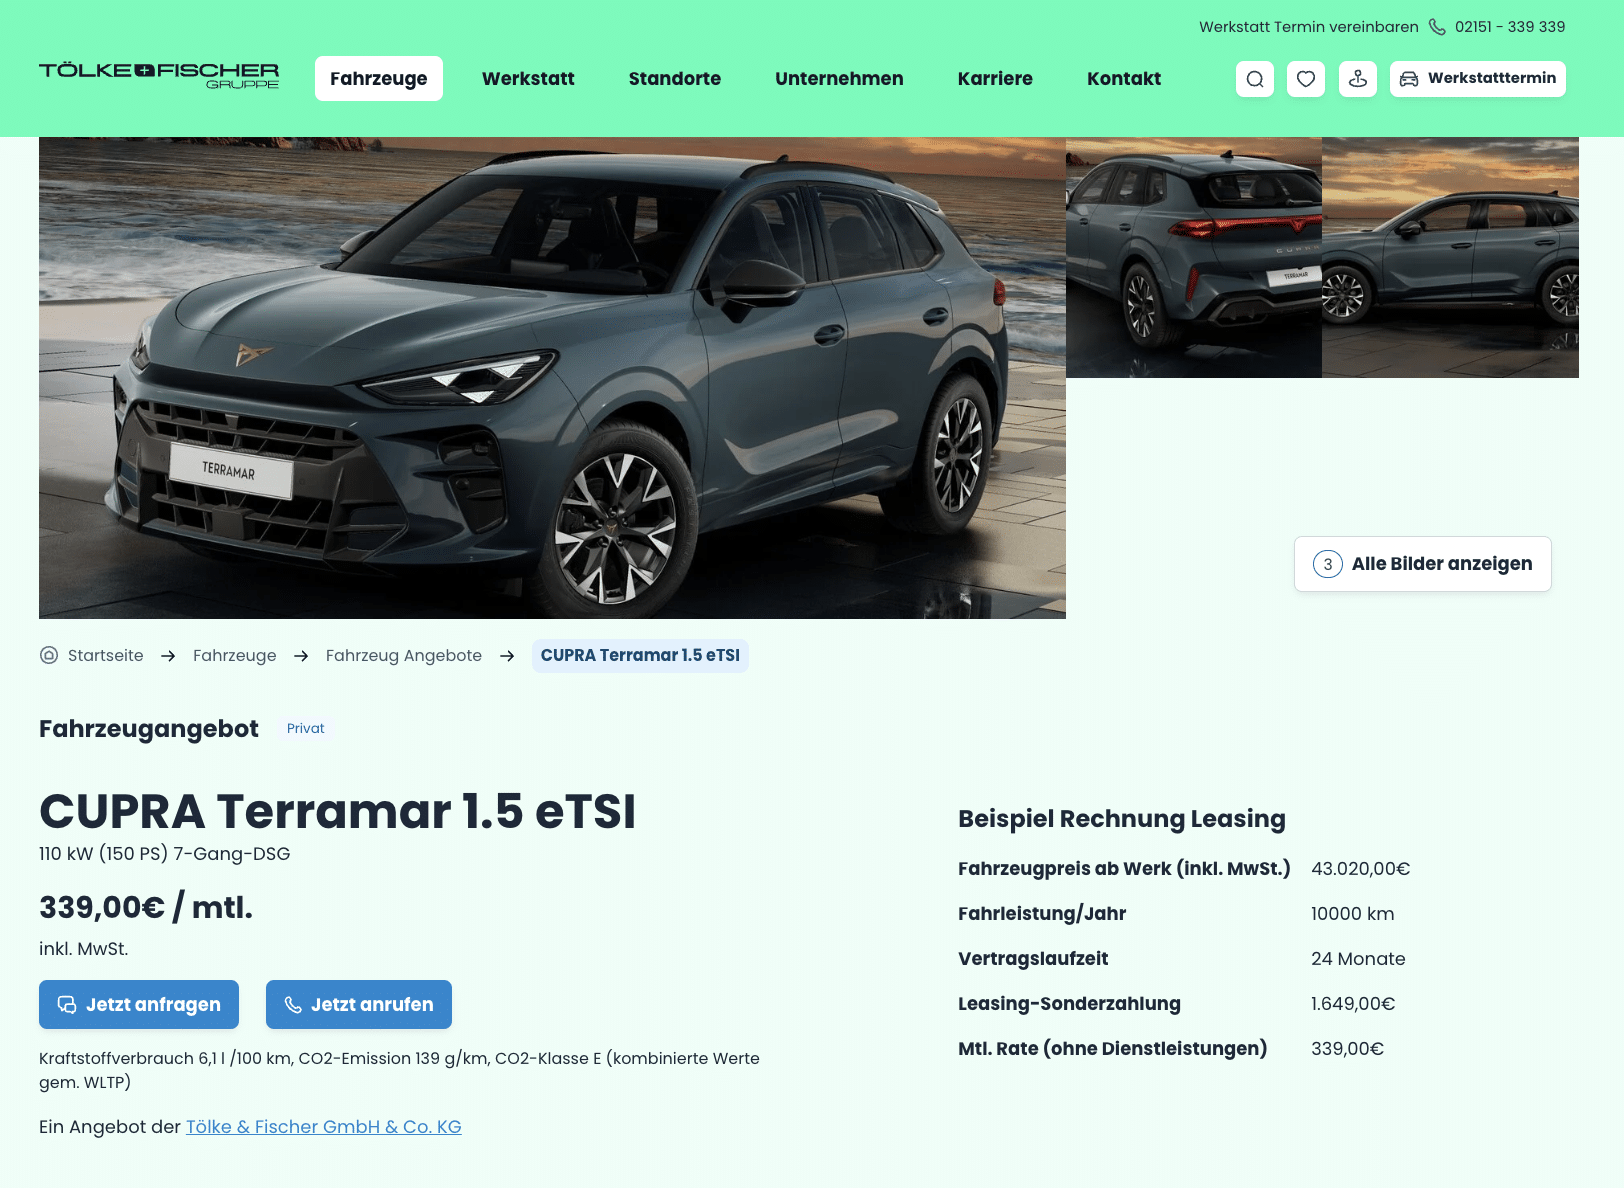The image size is (1624, 1188).
Task: Open the search magnifier icon
Action: pos(1255,79)
